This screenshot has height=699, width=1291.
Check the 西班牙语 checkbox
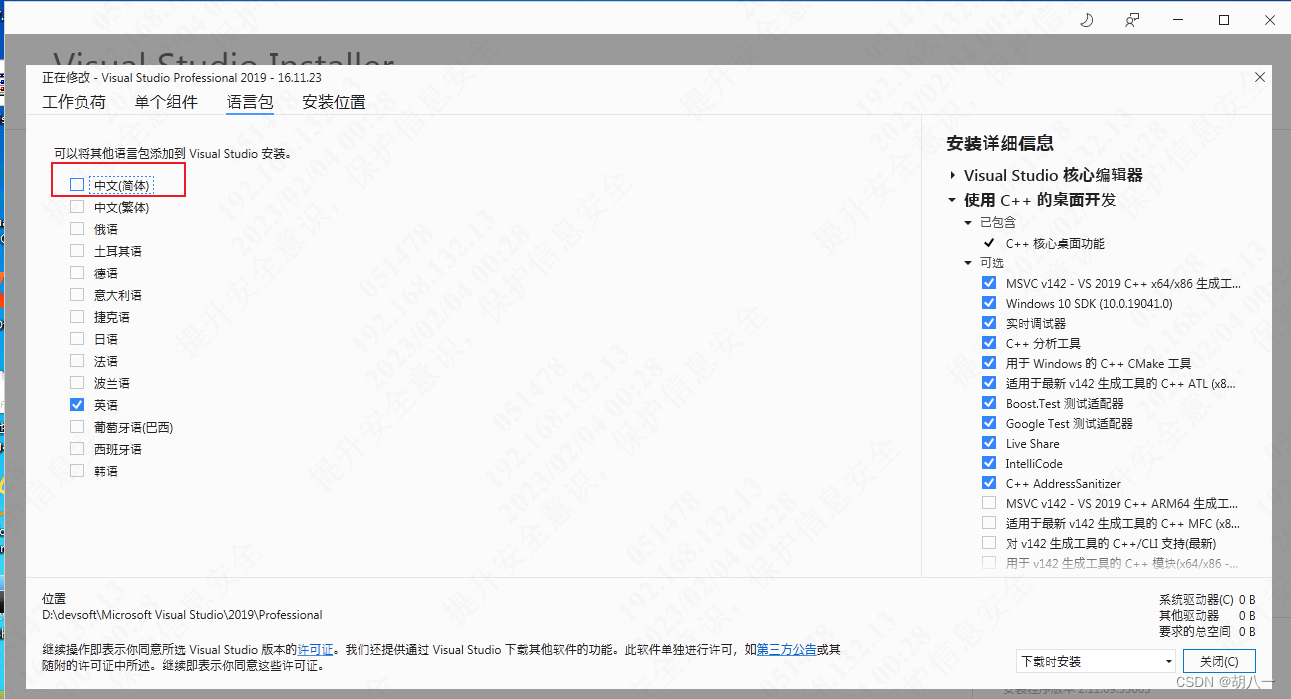click(x=77, y=449)
